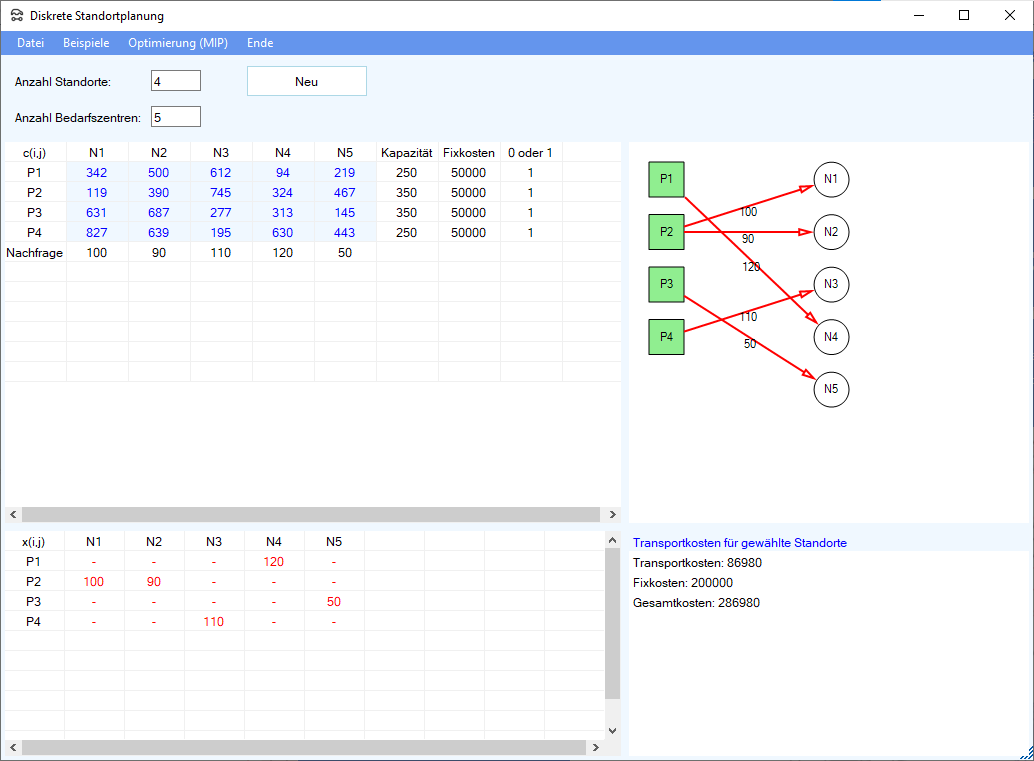Select the green P2 node in diagram

tap(666, 232)
